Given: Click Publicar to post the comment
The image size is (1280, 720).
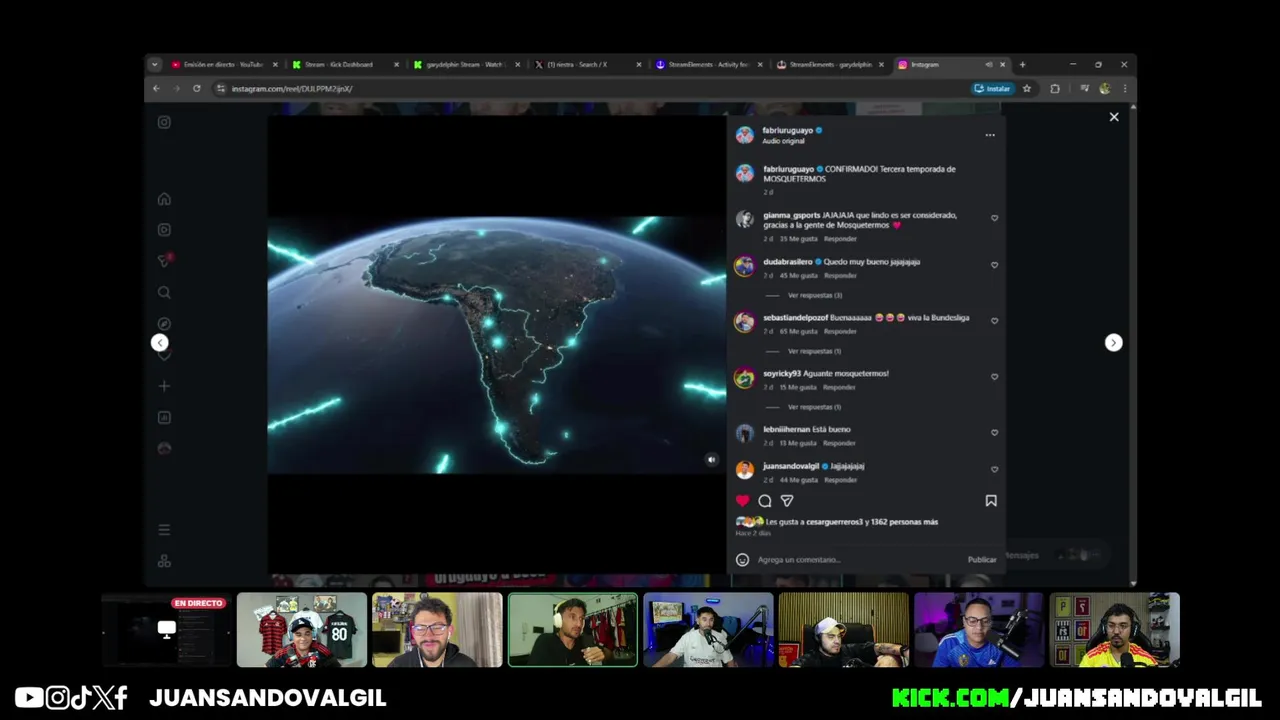Looking at the screenshot, I should tap(982, 560).
